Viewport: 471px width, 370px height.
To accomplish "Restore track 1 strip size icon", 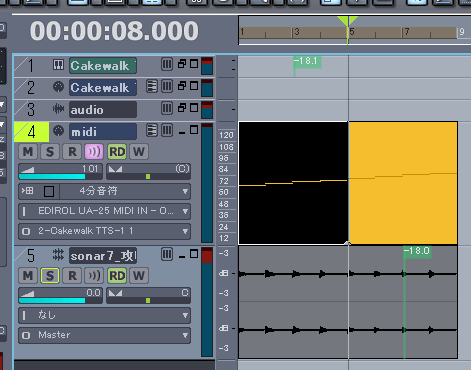I will 182,64.
